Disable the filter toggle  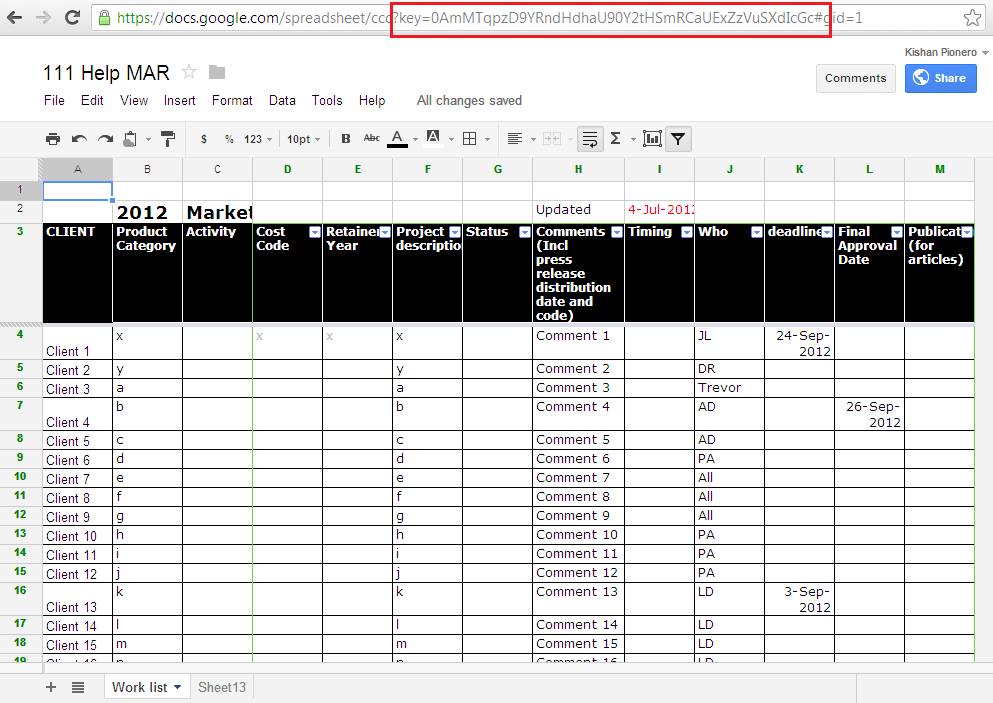coord(678,139)
